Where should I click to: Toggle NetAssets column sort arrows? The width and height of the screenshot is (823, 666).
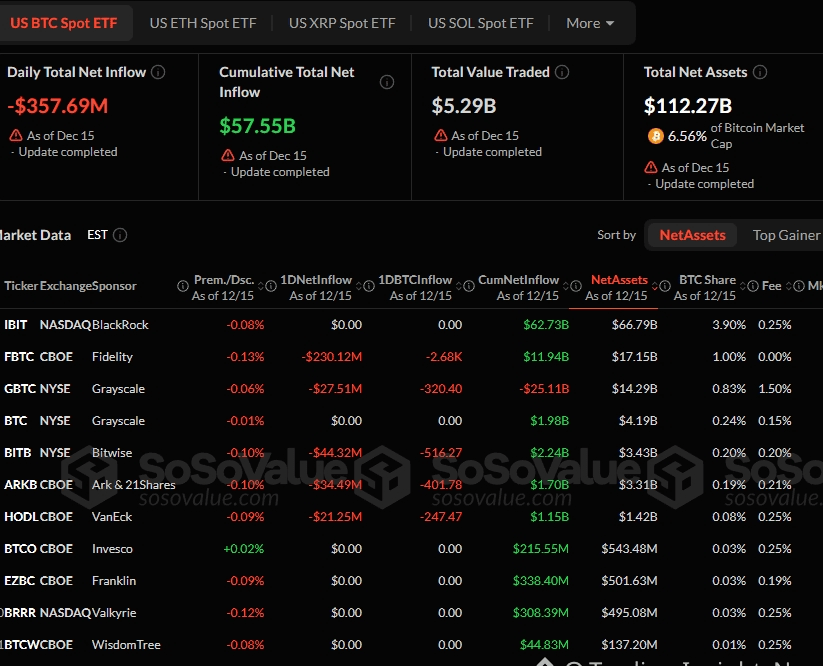pyautogui.click(x=655, y=286)
